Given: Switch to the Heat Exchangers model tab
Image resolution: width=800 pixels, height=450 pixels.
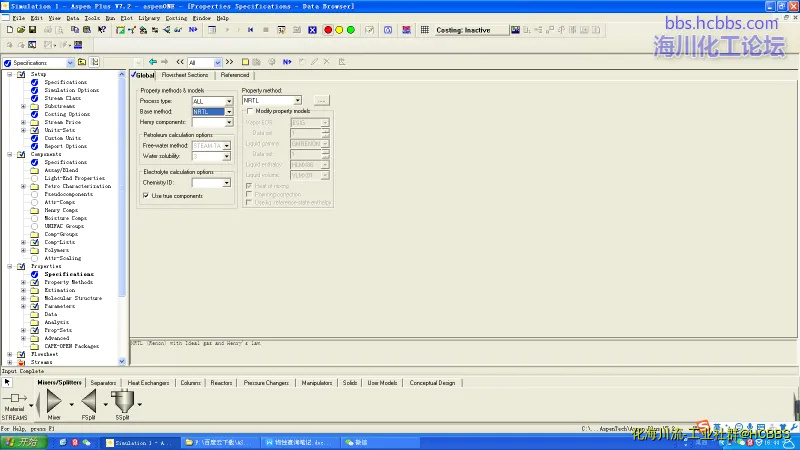Looking at the screenshot, I should (x=148, y=383).
